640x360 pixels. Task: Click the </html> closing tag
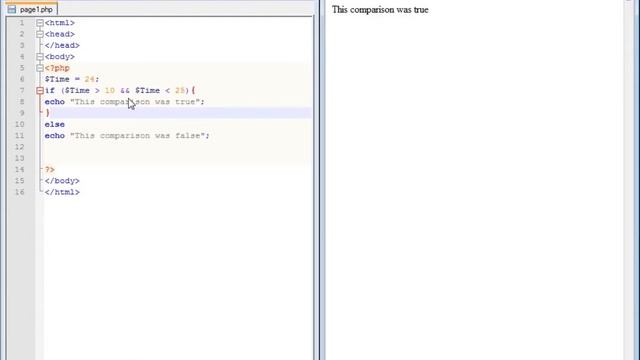point(62,192)
